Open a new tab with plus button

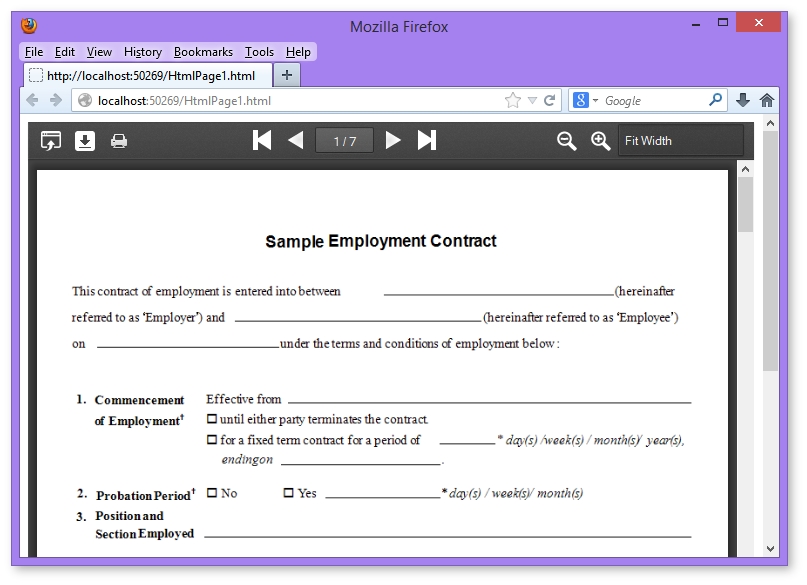(x=287, y=76)
